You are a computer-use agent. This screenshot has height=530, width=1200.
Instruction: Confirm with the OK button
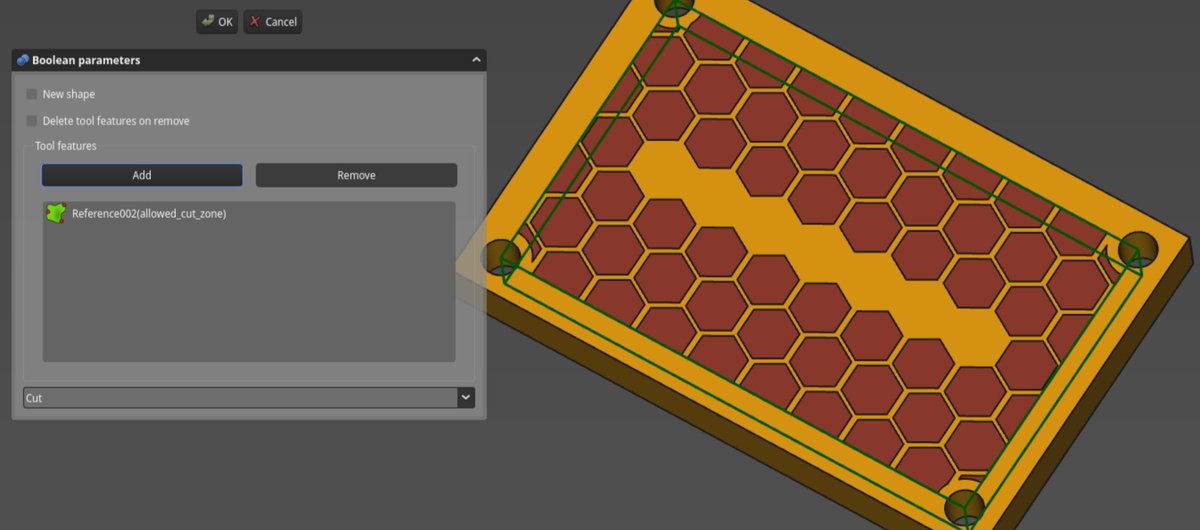(x=218, y=21)
